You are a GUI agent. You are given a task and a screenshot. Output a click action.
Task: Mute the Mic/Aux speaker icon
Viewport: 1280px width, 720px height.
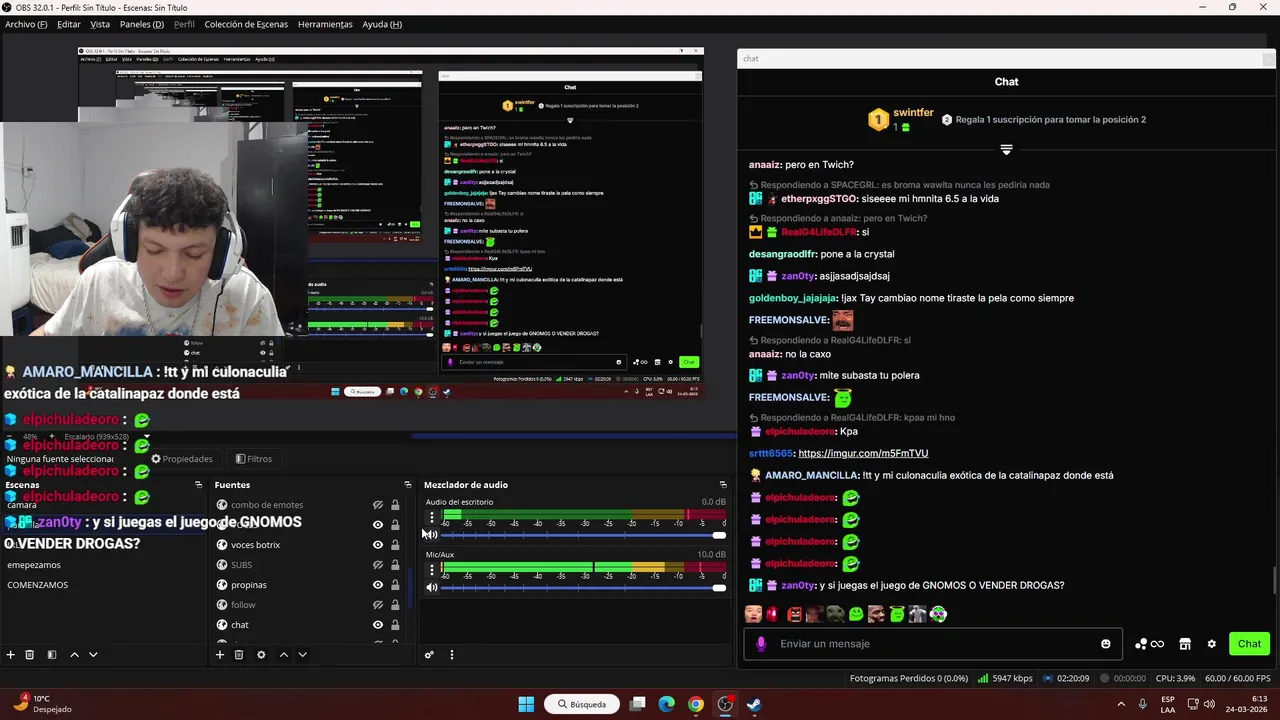tap(431, 587)
